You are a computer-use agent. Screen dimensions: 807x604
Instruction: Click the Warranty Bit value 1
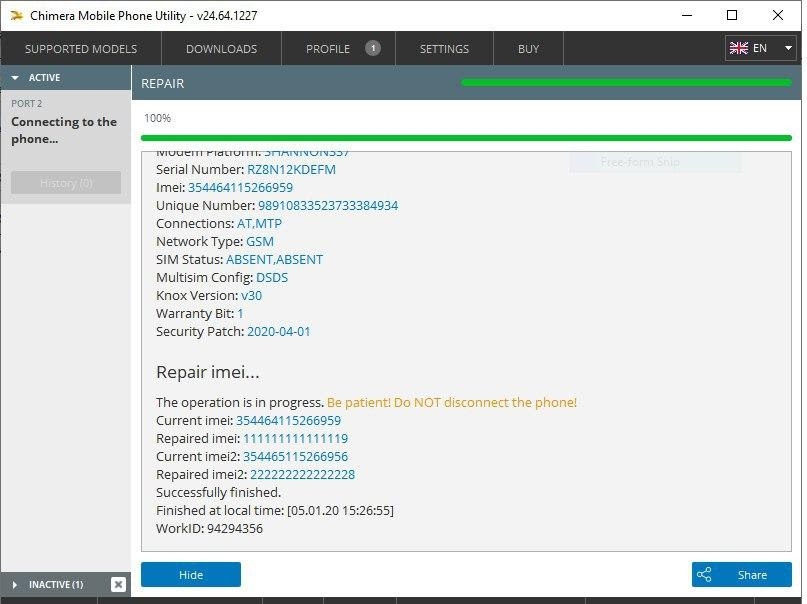240,314
